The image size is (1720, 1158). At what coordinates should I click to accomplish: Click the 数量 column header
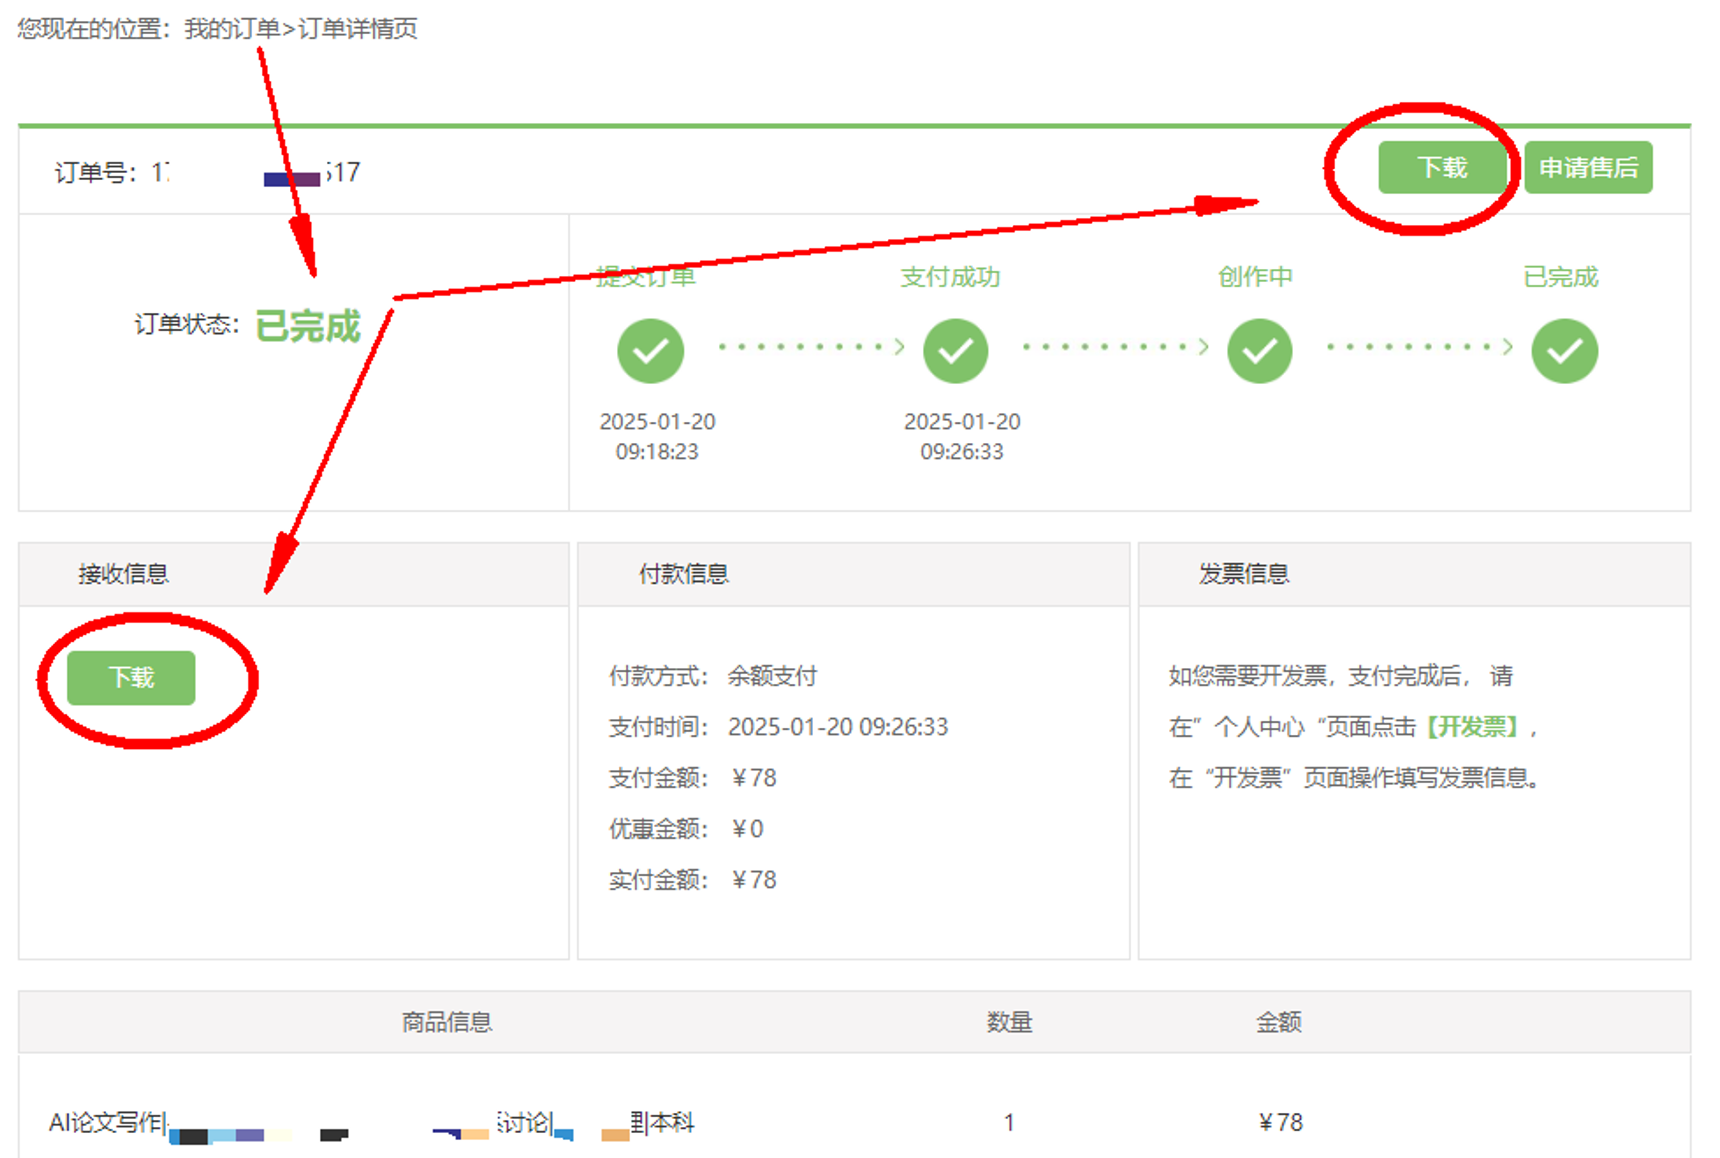(1009, 1022)
